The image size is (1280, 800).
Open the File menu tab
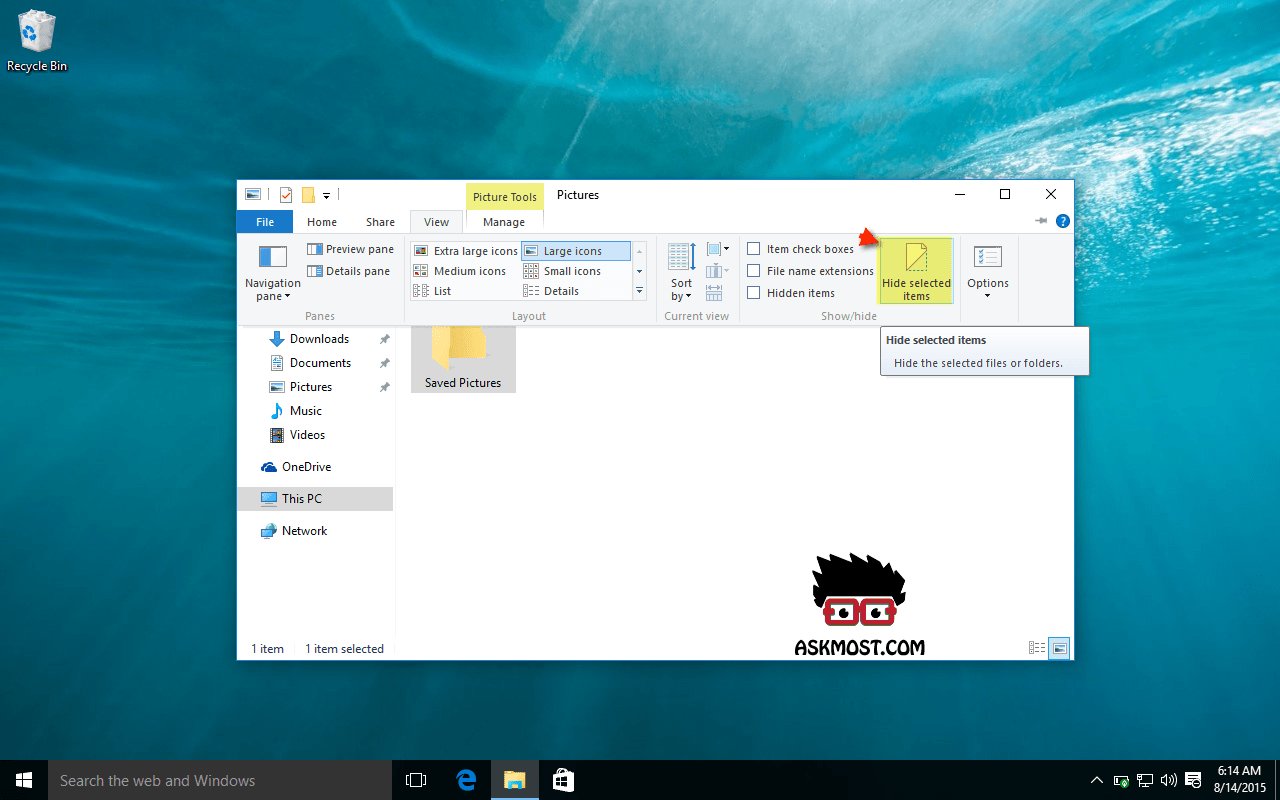coord(265,222)
